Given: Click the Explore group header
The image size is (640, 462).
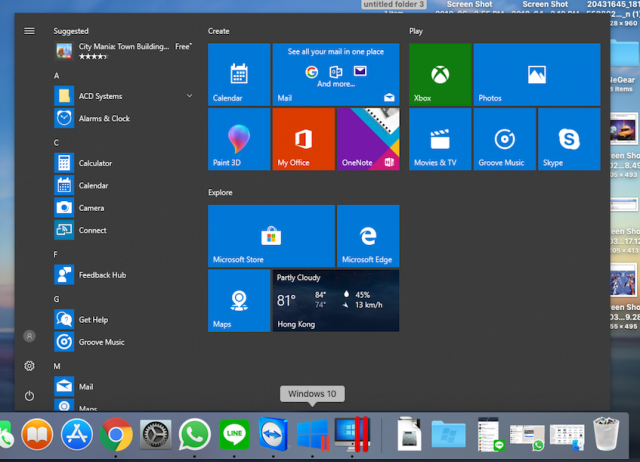Looking at the screenshot, I should pyautogui.click(x=220, y=193).
